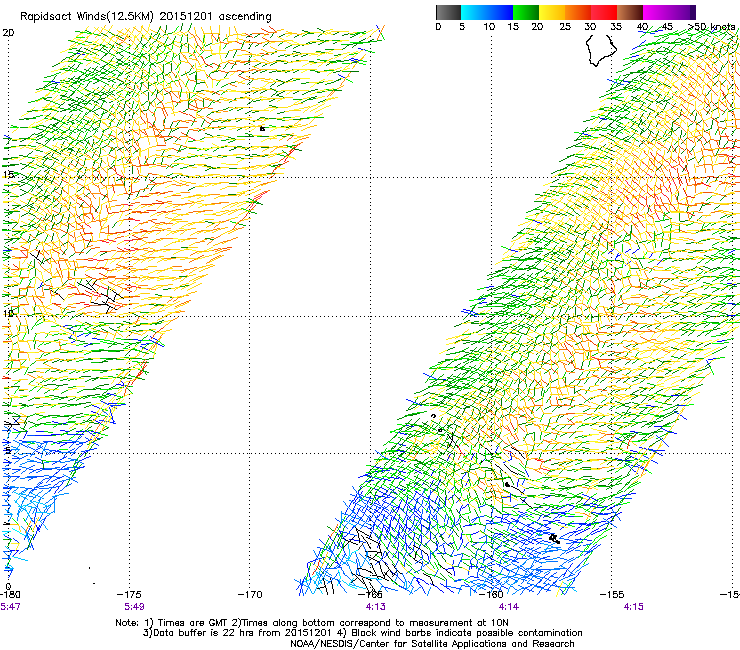Viewport: 740px width, 650px height.
Task: Click the latitude label '0' at bottom left
Action: click(8, 586)
